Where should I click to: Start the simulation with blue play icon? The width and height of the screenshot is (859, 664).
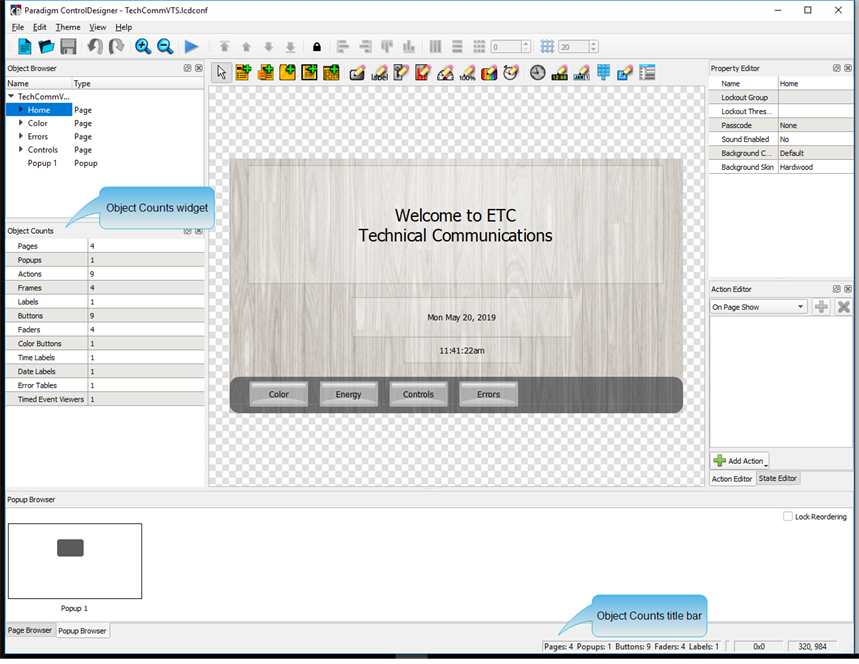(x=191, y=47)
